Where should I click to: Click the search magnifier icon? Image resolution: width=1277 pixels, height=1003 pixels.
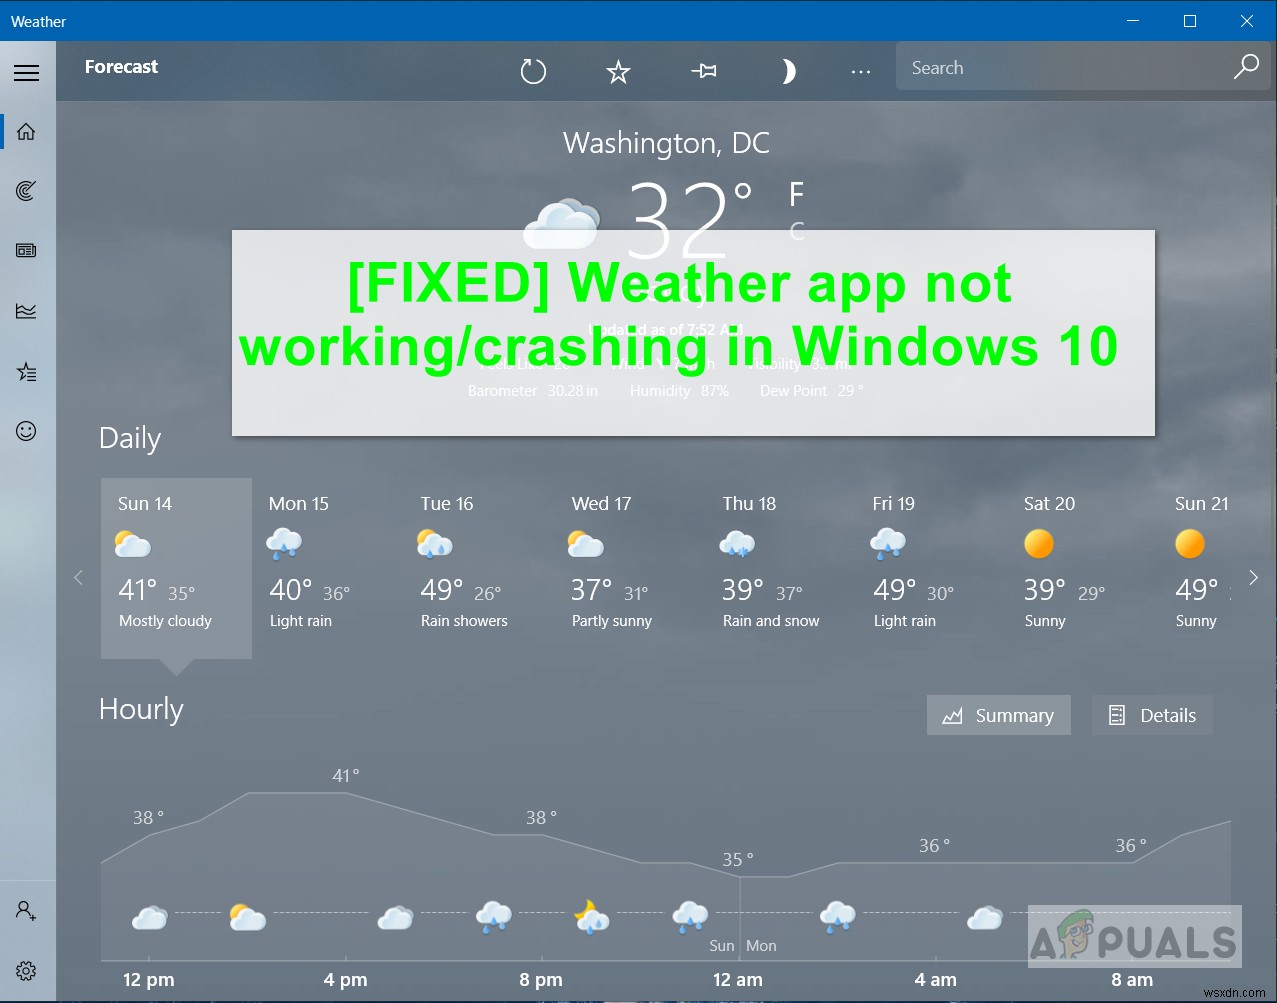click(x=1246, y=67)
